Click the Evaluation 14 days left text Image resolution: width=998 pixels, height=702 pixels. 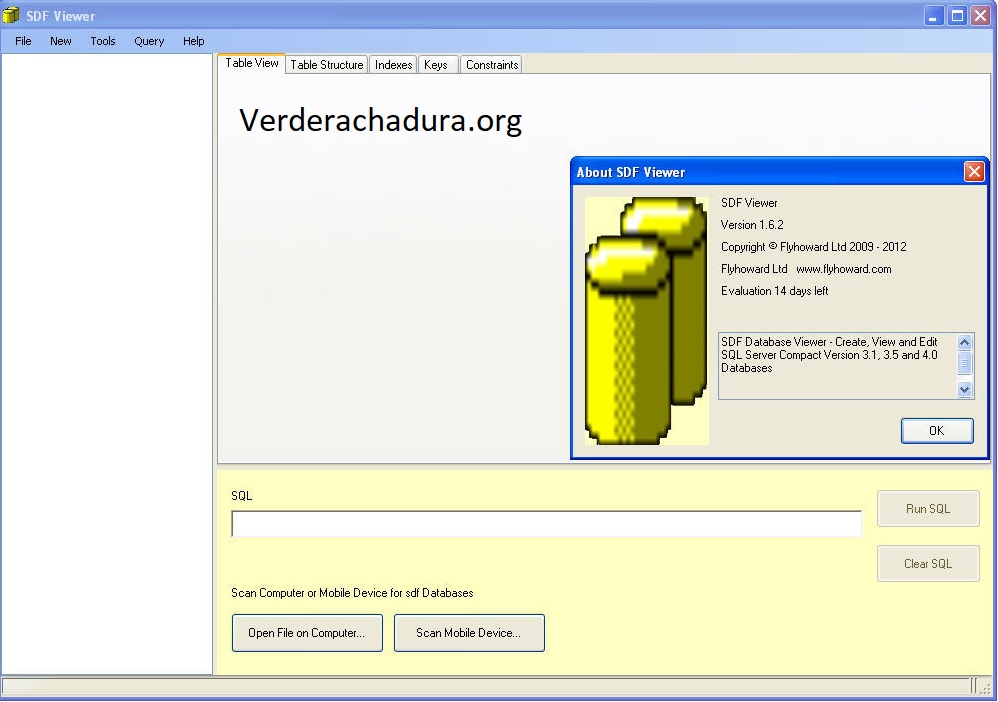pyautogui.click(x=774, y=291)
